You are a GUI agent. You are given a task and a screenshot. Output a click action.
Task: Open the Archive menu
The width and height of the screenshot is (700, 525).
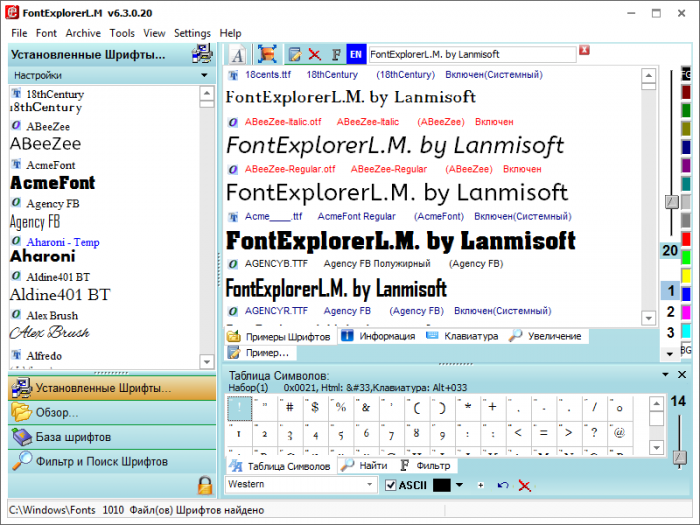pos(83,33)
